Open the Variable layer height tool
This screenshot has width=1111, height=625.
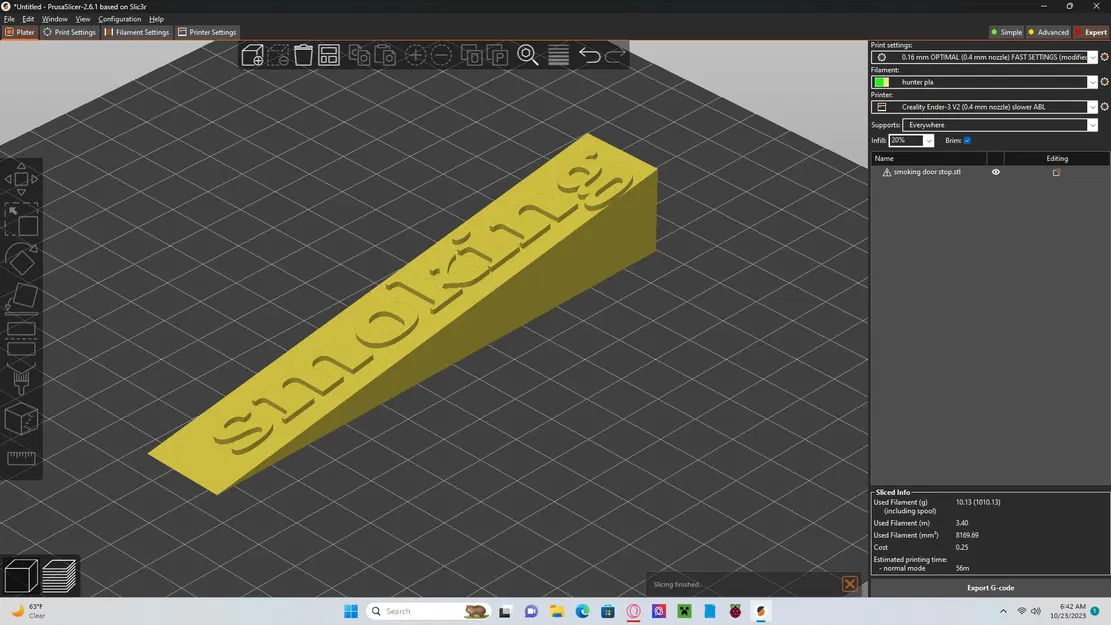558,55
